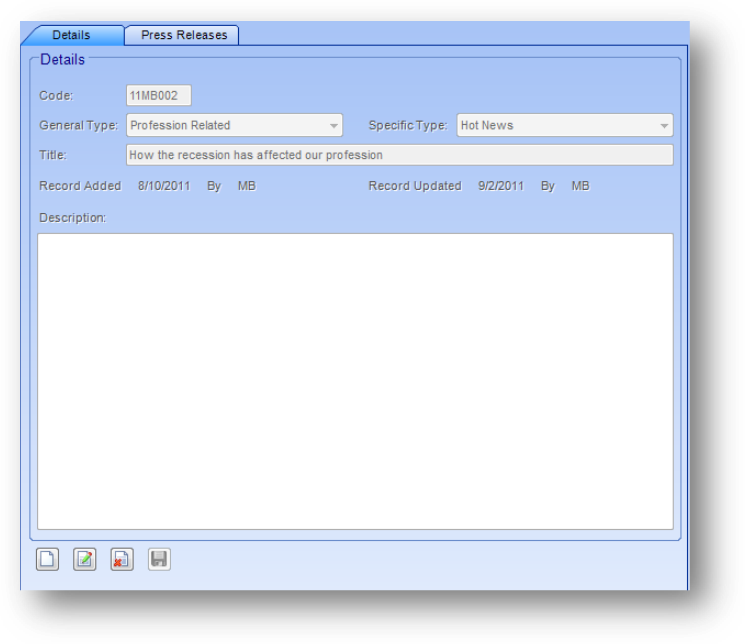Click the MB initials after Record Updated
The width and height of the screenshot is (745, 644).
[580, 186]
